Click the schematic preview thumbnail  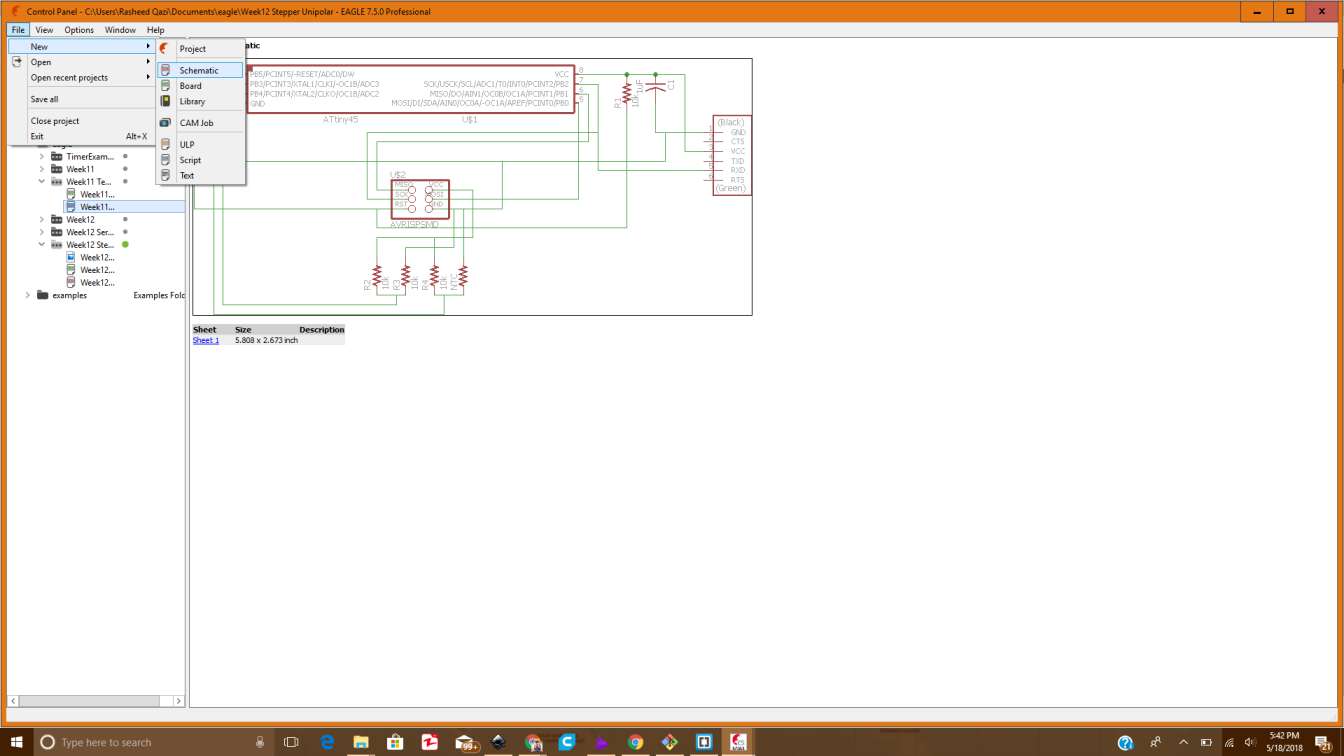[472, 187]
